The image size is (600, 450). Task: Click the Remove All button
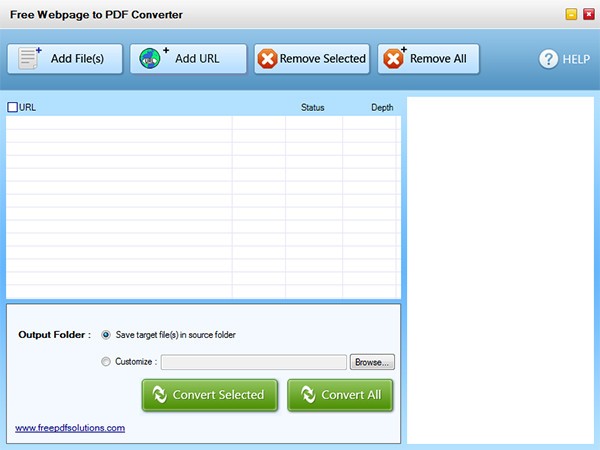[x=428, y=59]
